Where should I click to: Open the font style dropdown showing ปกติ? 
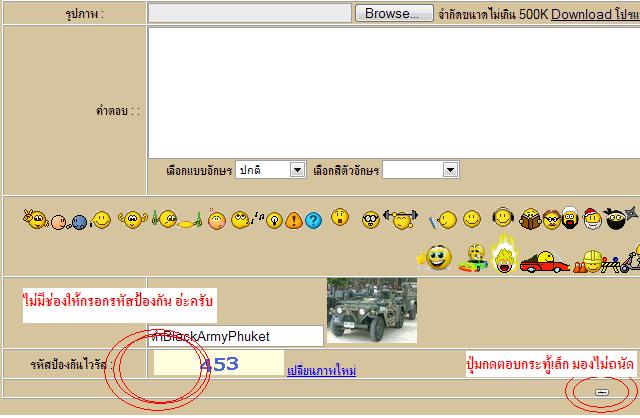pos(270,170)
